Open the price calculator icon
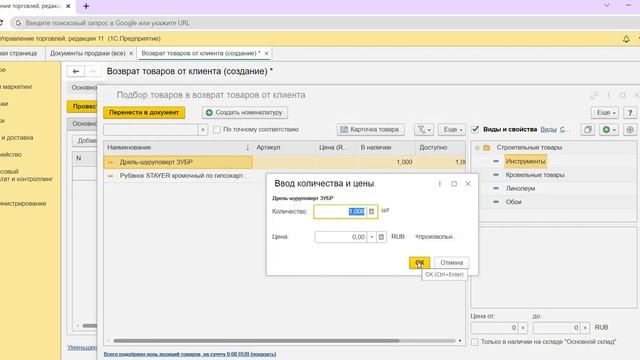The image size is (640, 360). coord(381,237)
